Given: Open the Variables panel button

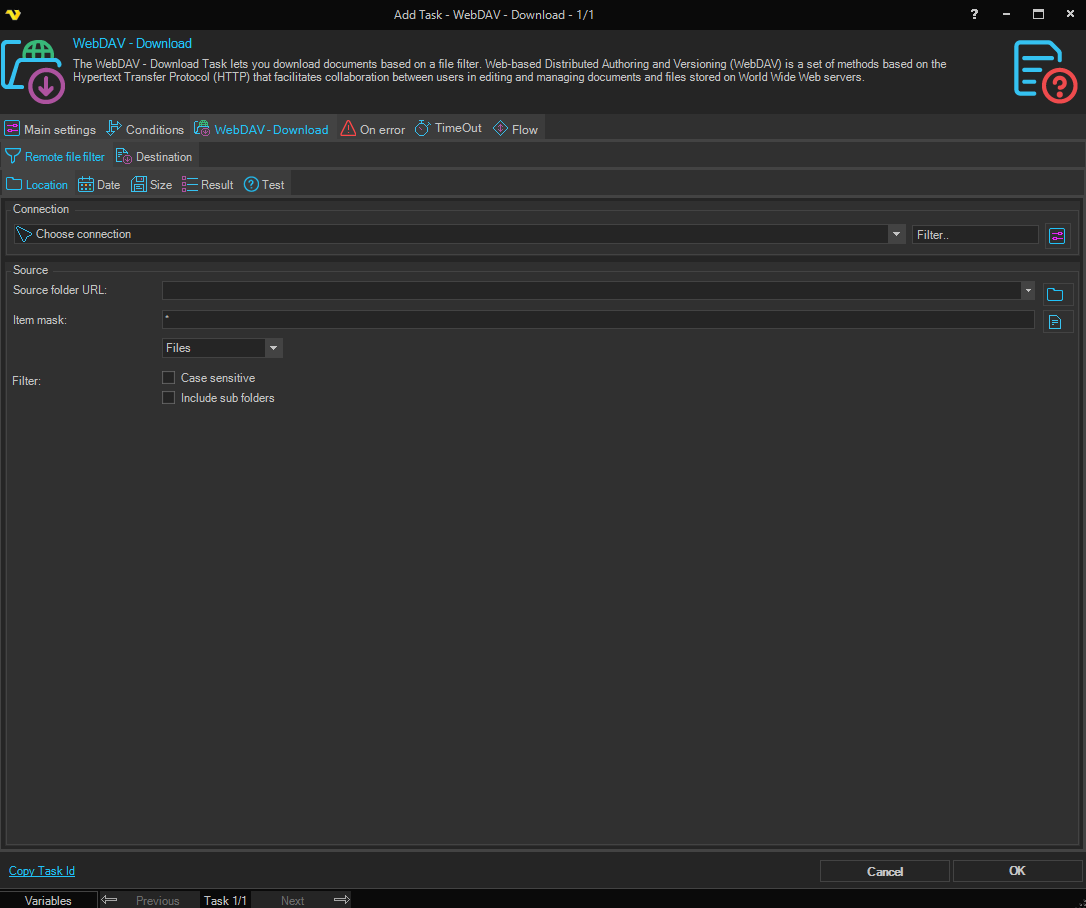Looking at the screenshot, I should click(48, 900).
